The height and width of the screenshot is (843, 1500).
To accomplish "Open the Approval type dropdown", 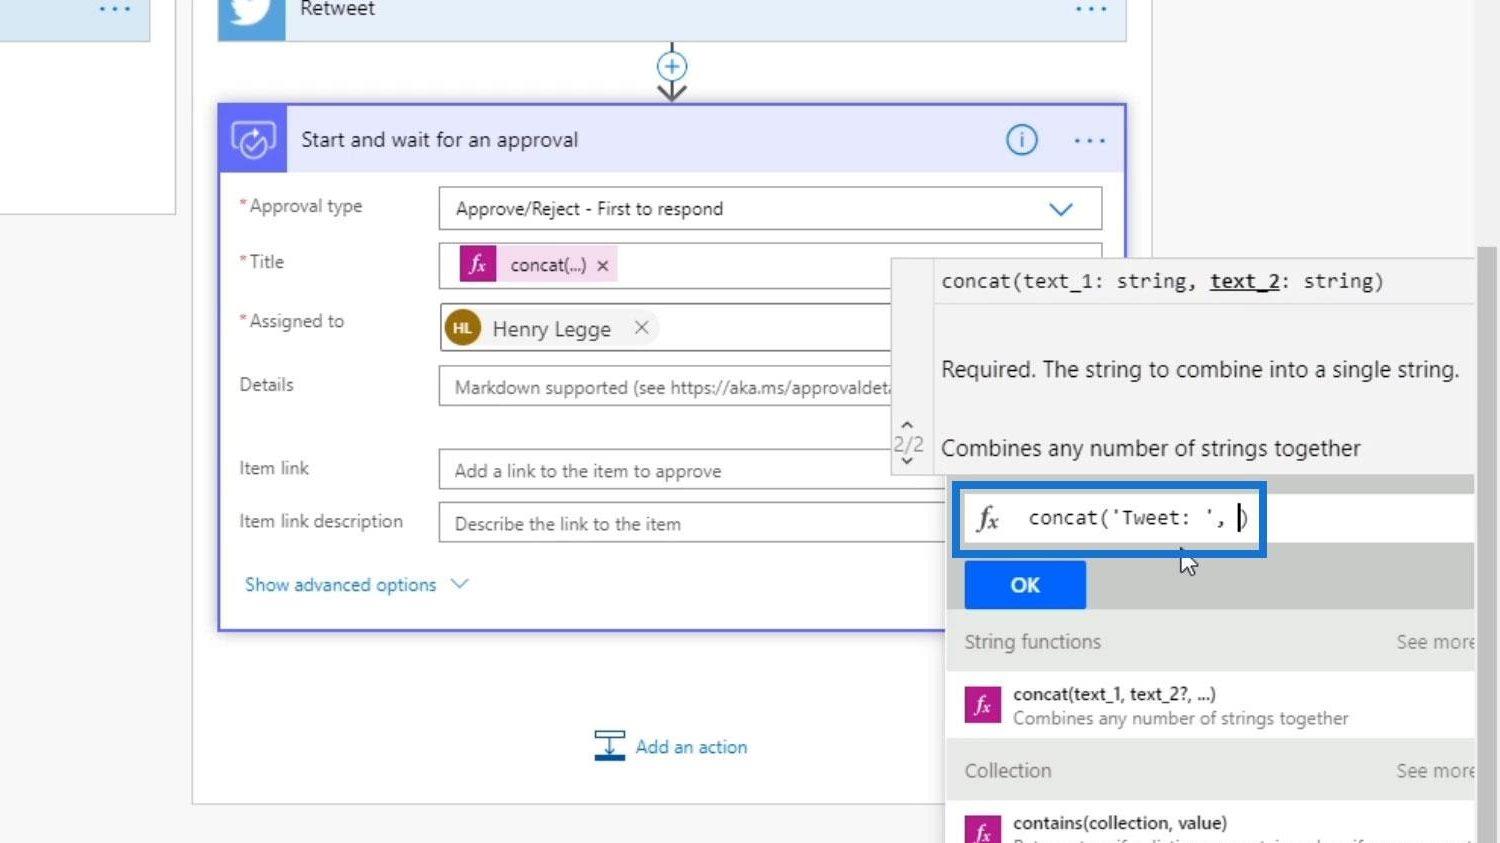I will [770, 208].
